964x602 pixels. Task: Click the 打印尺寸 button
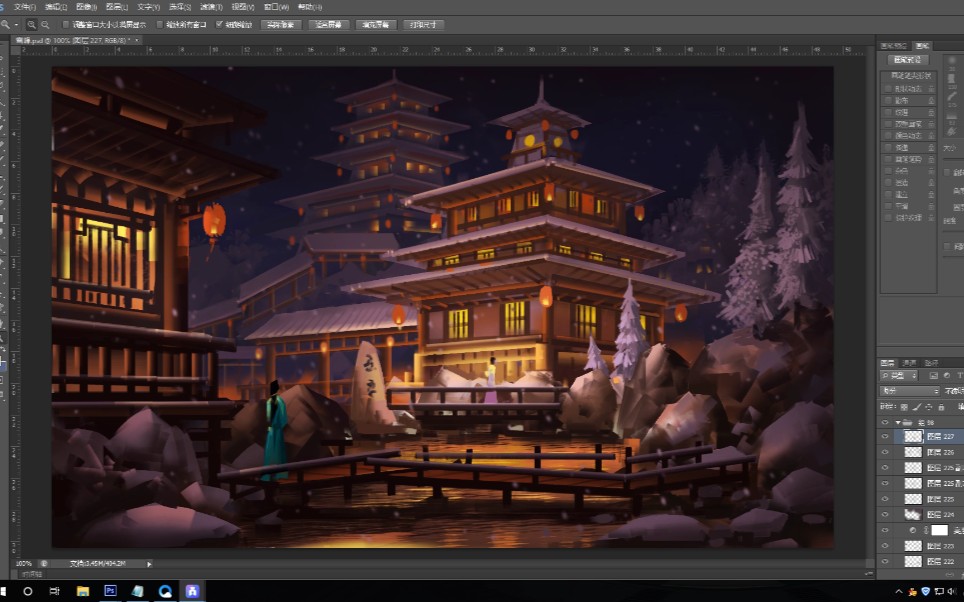[423, 25]
